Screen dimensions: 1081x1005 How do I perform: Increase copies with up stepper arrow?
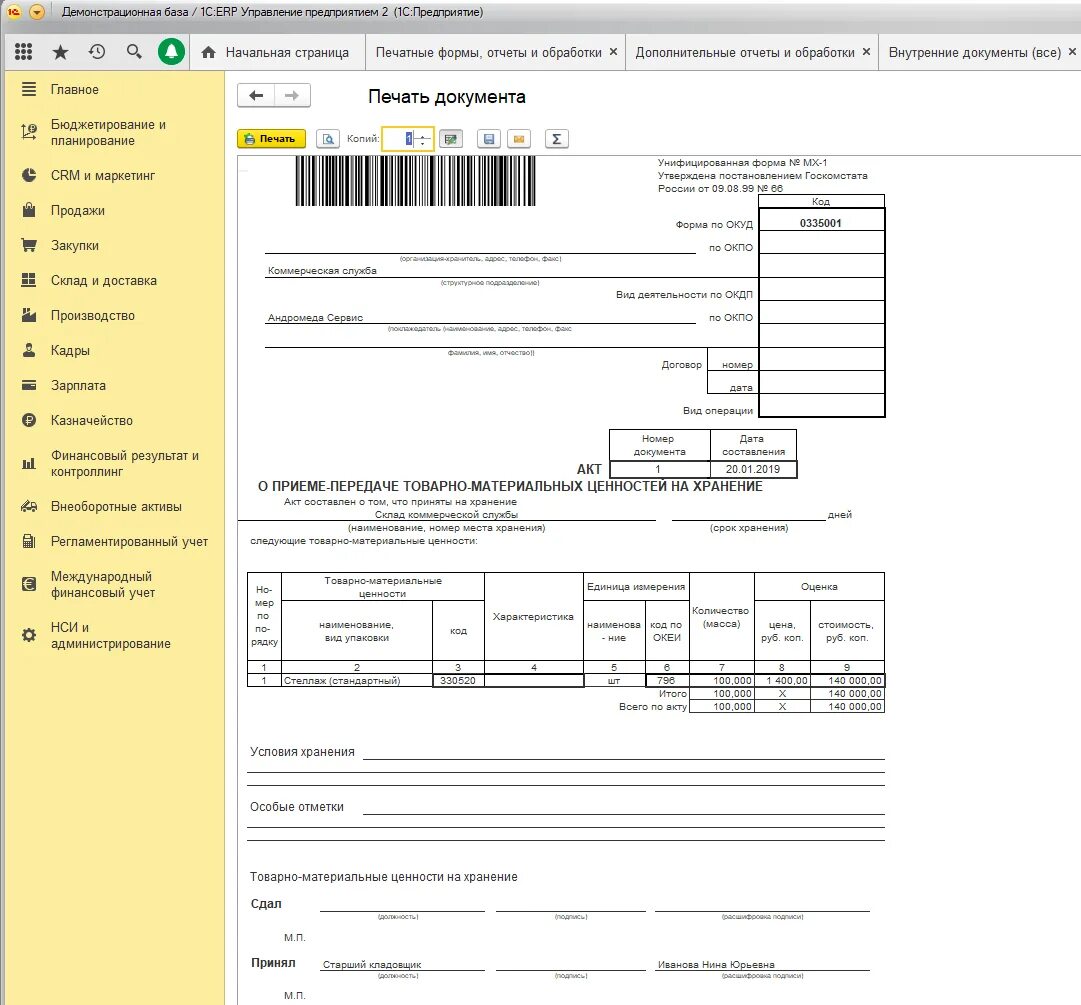tap(423, 134)
